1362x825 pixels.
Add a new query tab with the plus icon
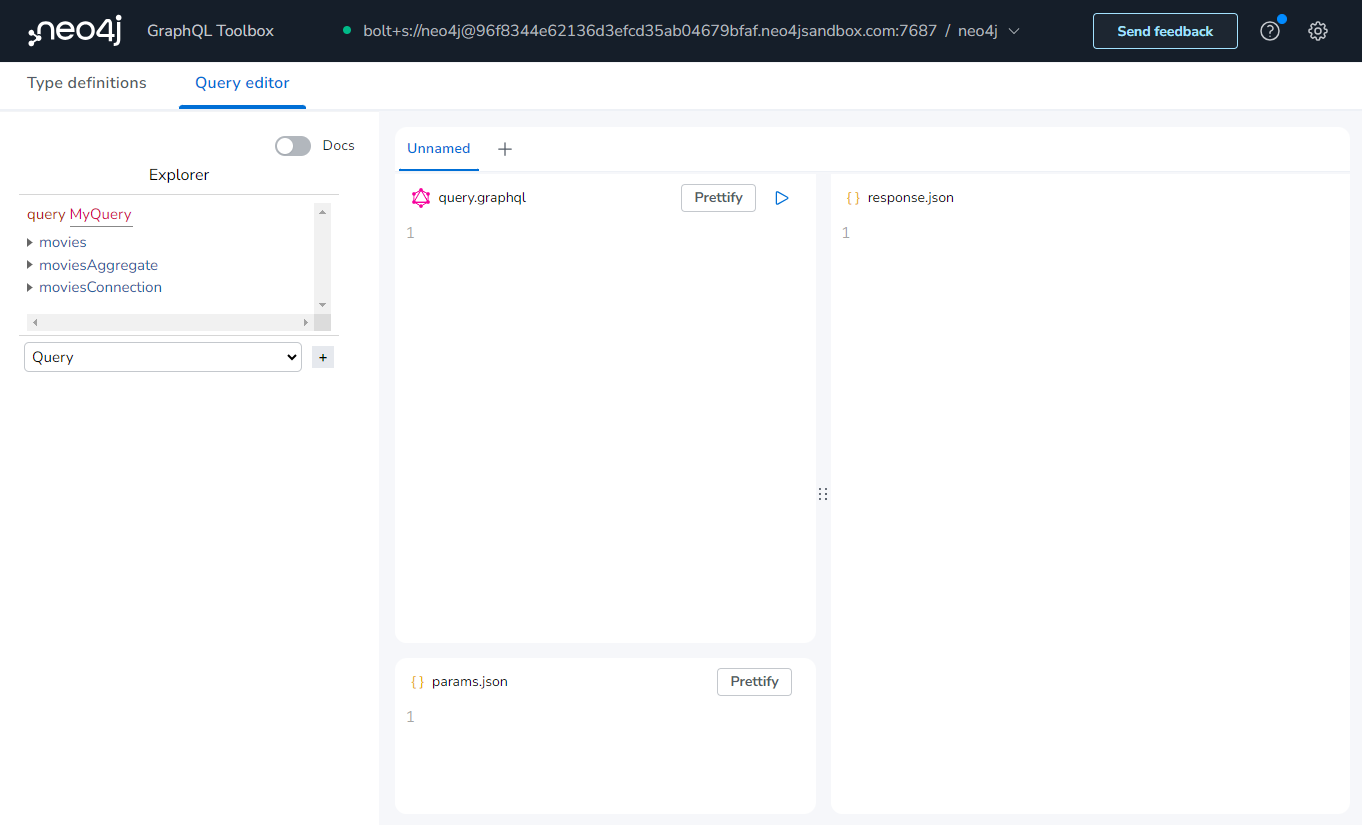pyautogui.click(x=504, y=148)
